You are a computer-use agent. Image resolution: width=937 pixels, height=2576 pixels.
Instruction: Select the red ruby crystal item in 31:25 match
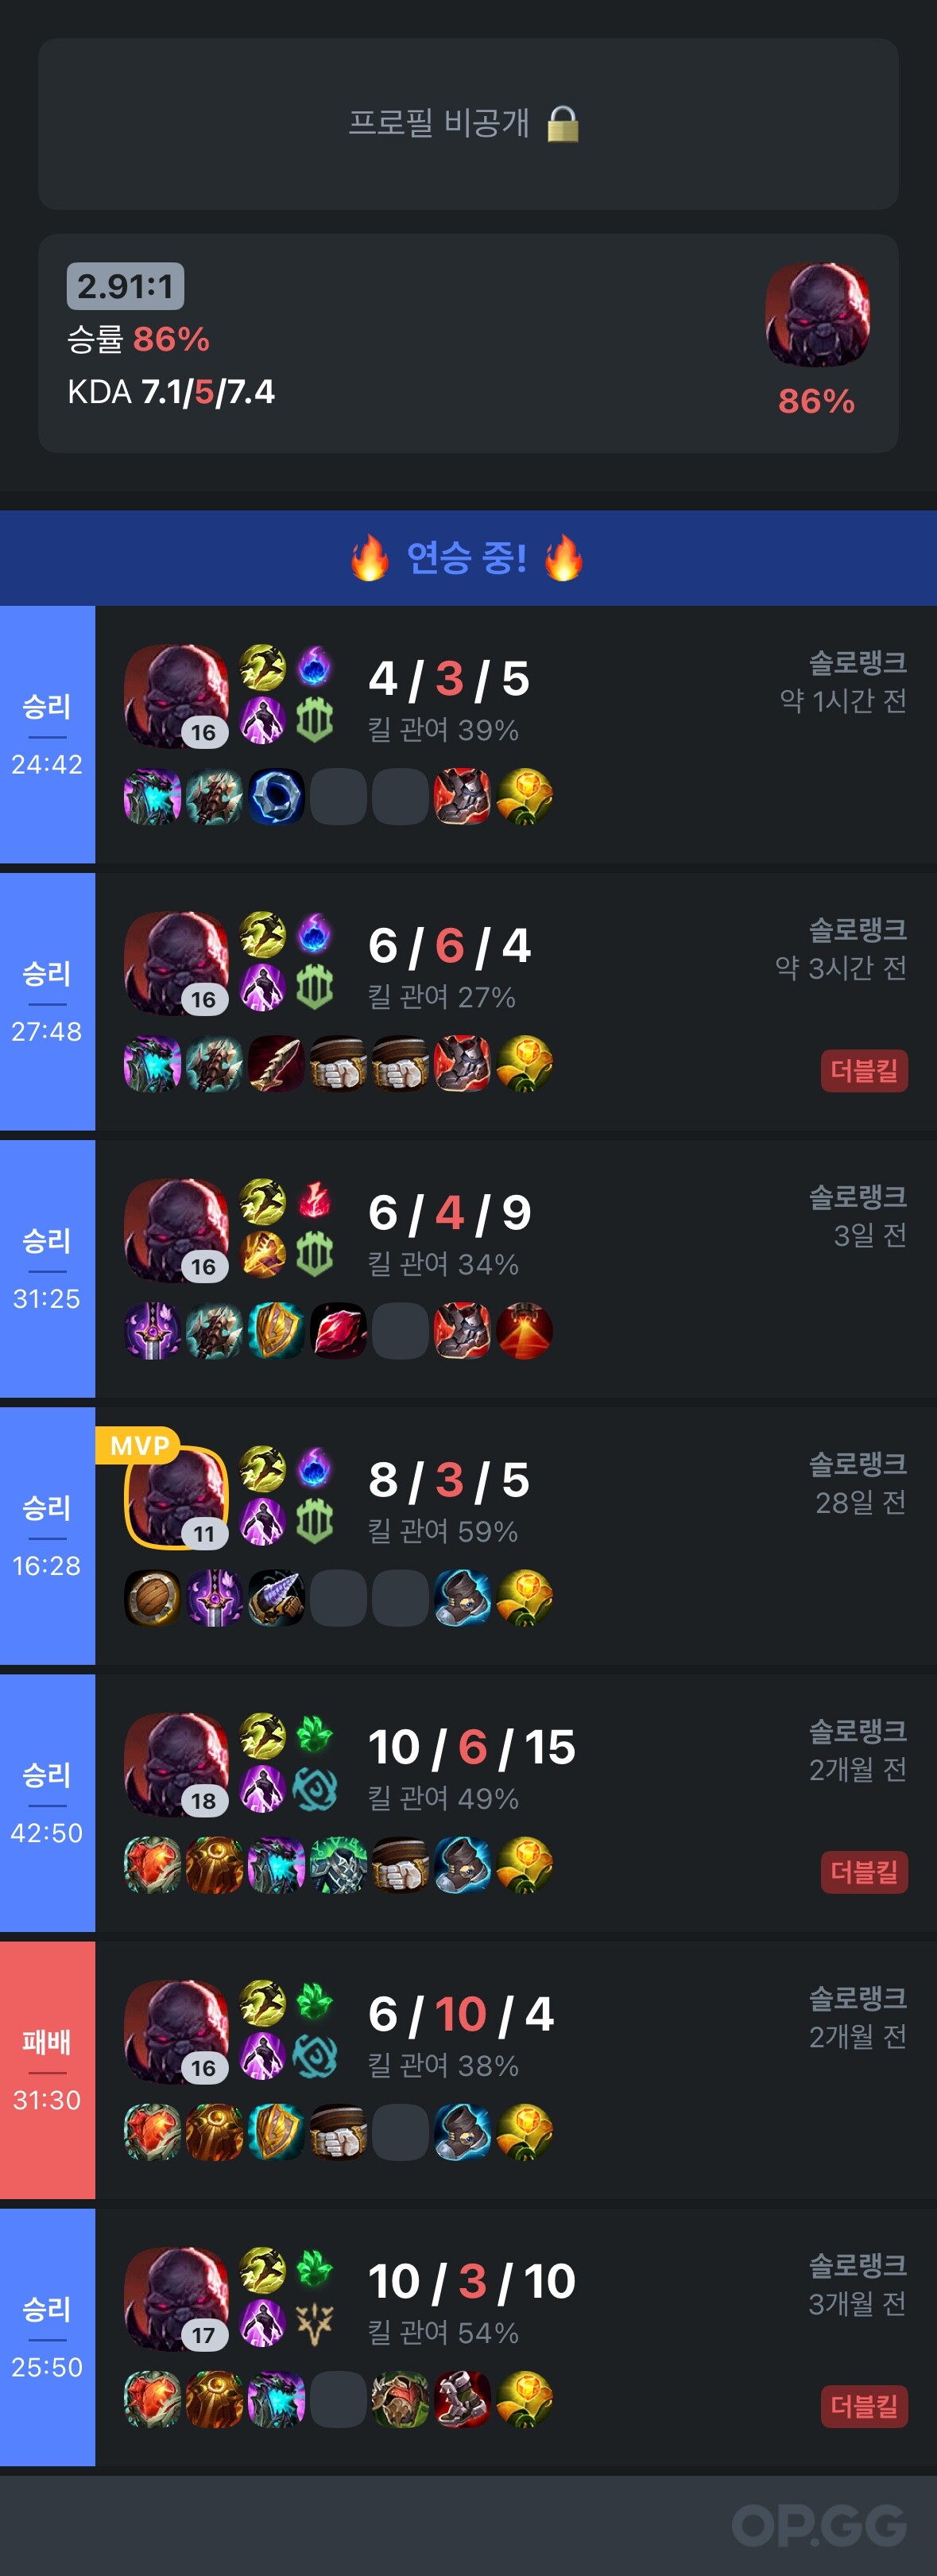point(338,1330)
